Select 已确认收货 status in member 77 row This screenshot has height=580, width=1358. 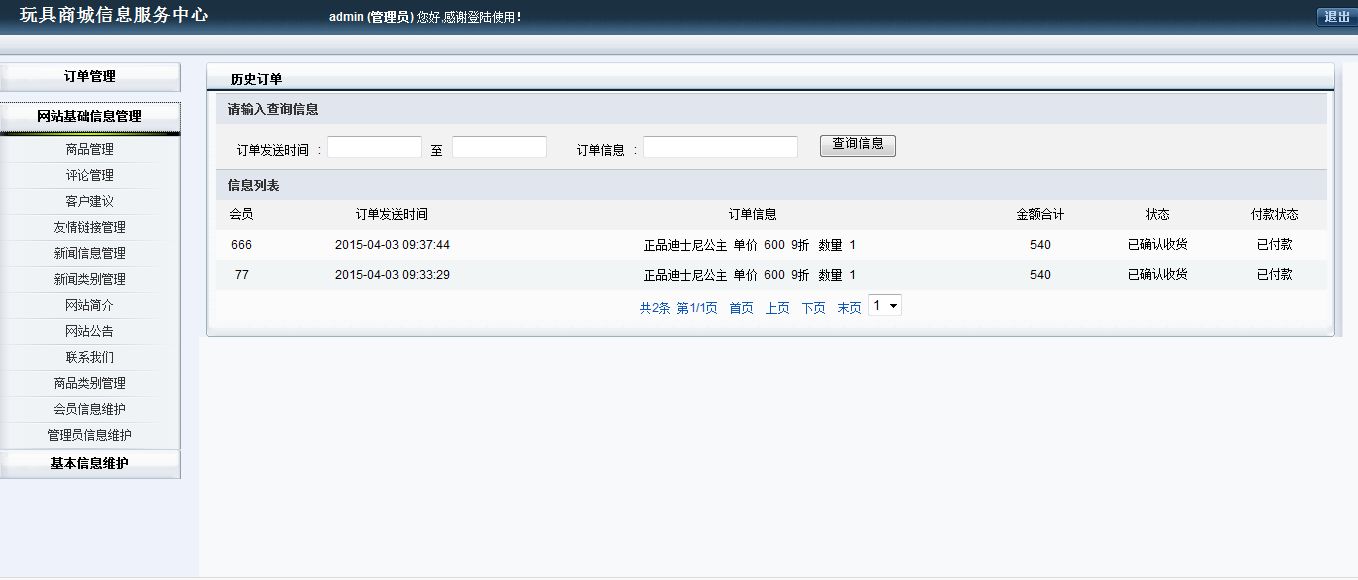1158,275
